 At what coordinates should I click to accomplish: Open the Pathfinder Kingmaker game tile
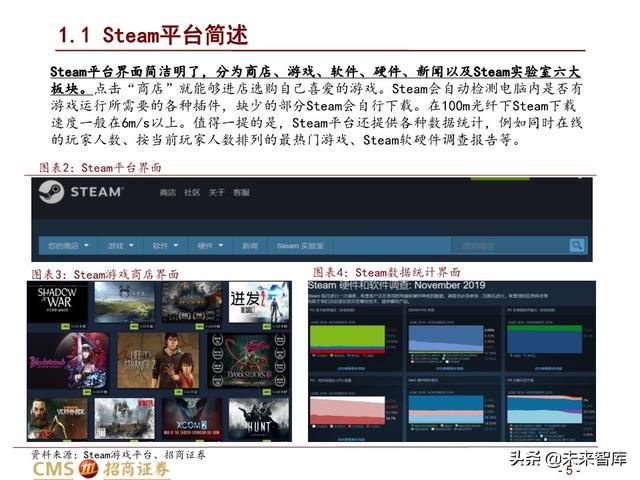[192, 302]
